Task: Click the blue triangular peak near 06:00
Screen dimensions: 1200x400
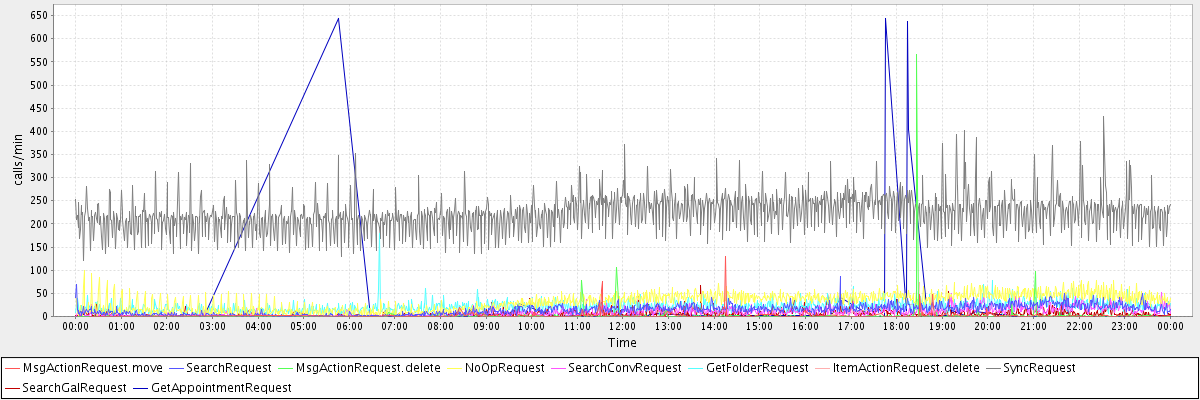Action: (338, 19)
